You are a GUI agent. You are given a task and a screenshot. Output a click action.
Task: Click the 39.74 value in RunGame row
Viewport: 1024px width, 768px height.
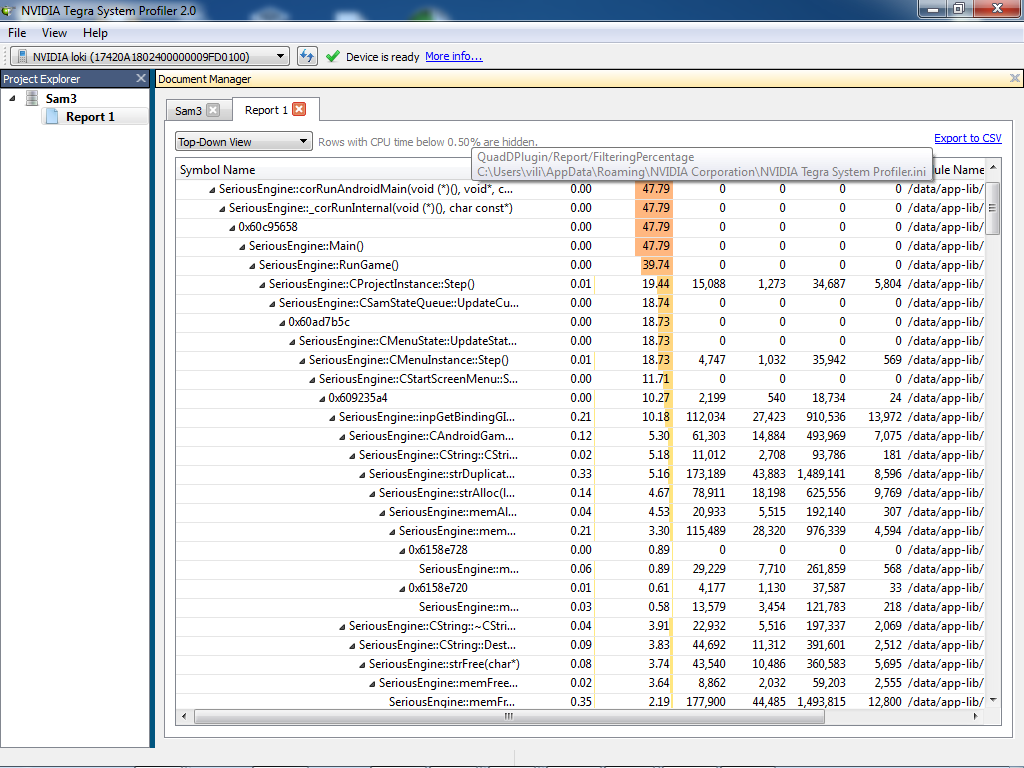pyautogui.click(x=656, y=265)
